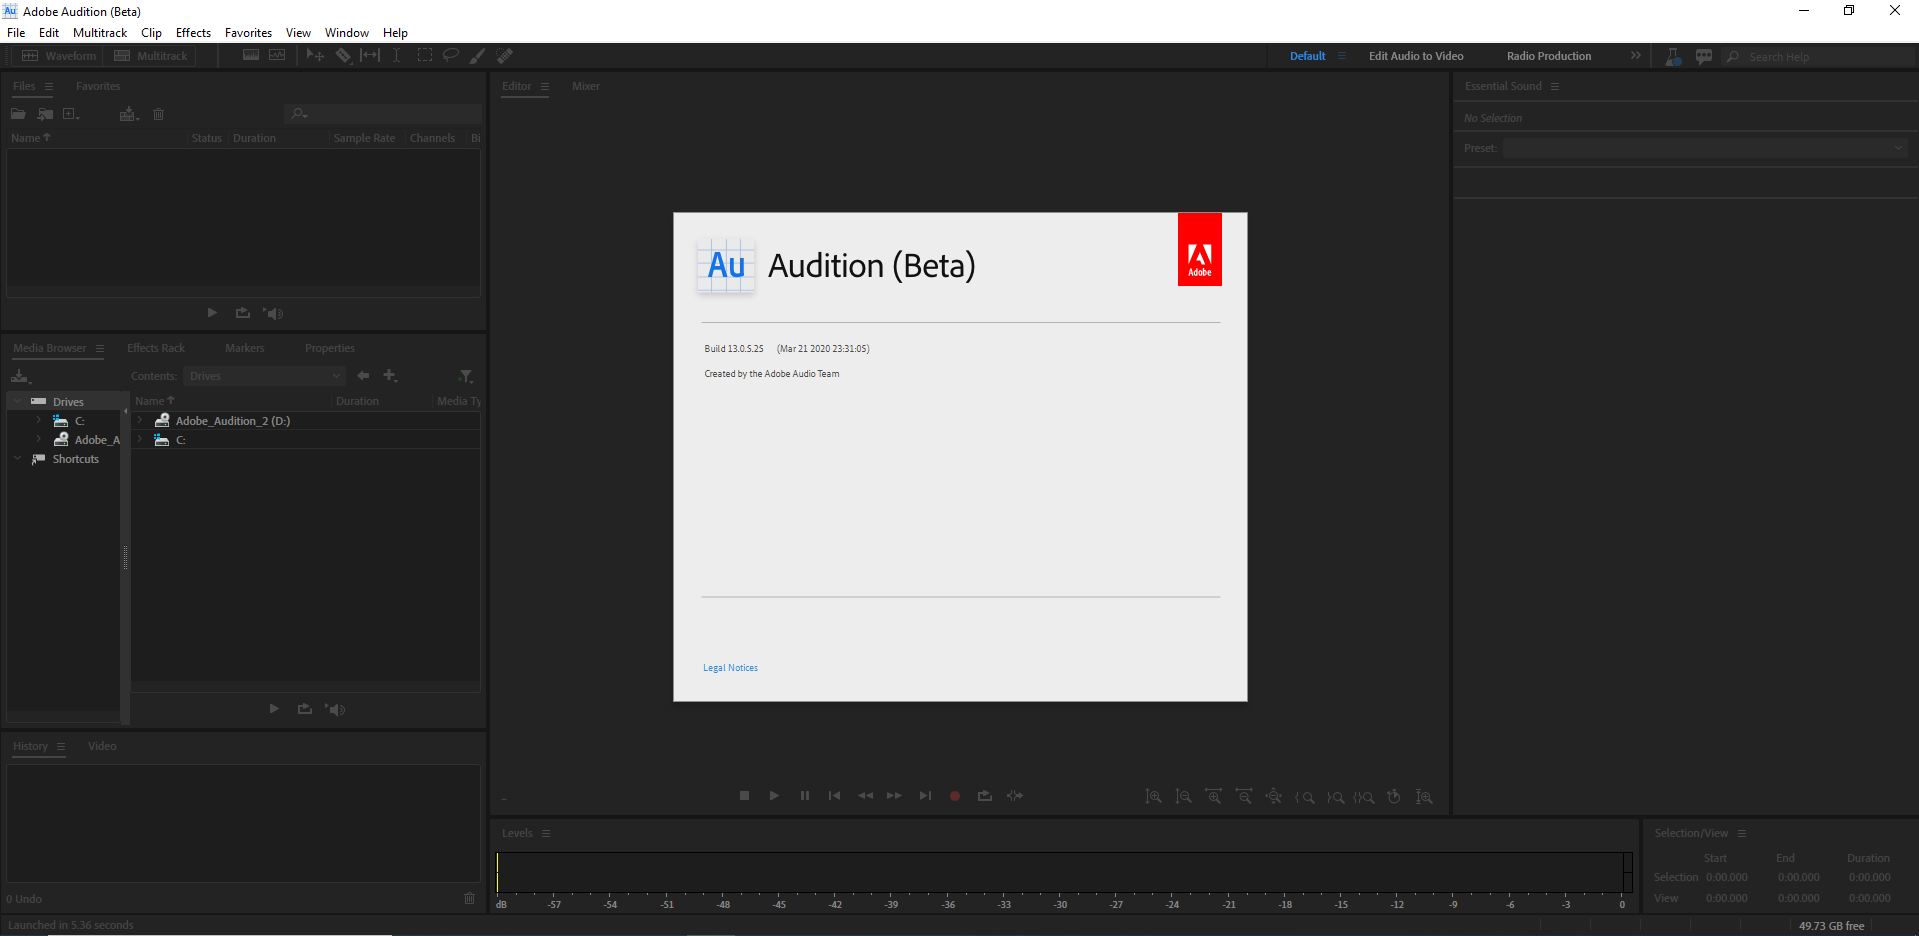
Task: Click Search Help field
Action: (x=1820, y=57)
